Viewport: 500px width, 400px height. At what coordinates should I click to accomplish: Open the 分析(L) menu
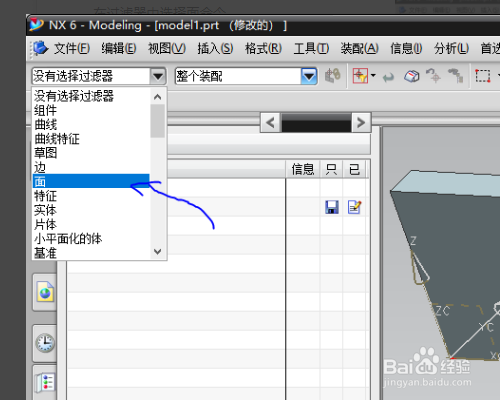451,49
